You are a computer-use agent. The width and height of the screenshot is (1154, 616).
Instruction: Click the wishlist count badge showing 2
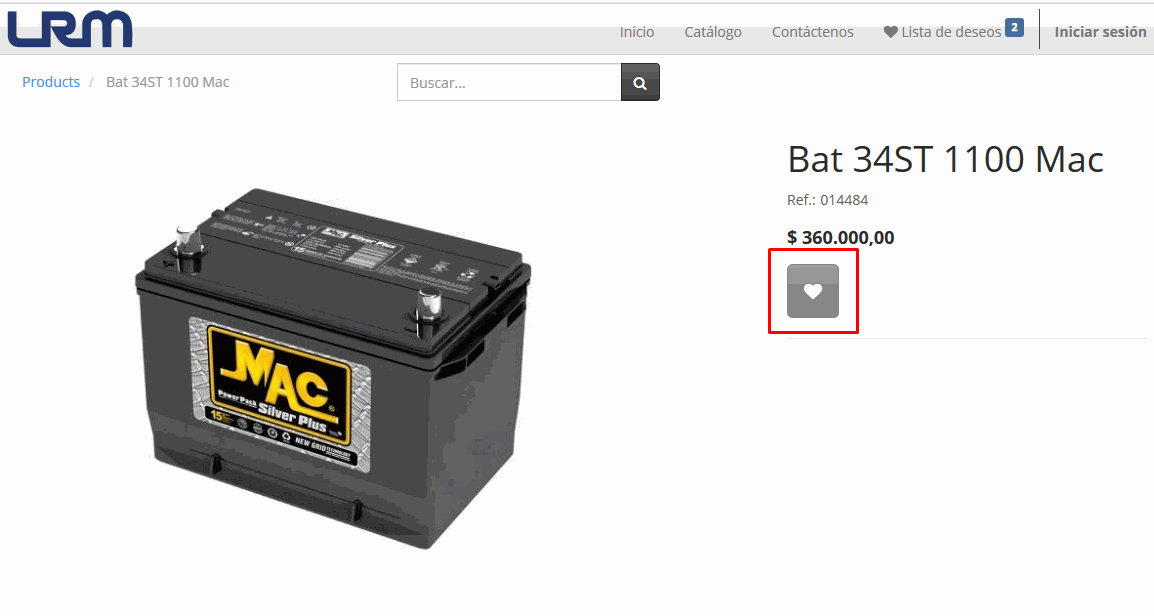coord(1014,28)
